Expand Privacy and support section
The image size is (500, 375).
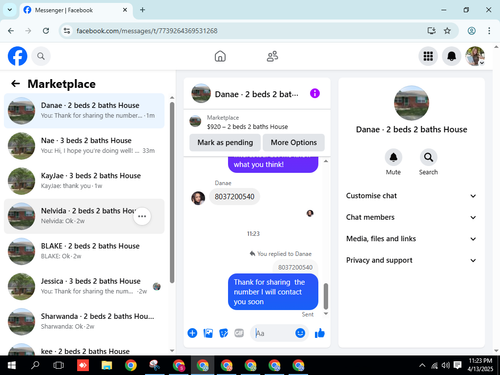point(411,260)
